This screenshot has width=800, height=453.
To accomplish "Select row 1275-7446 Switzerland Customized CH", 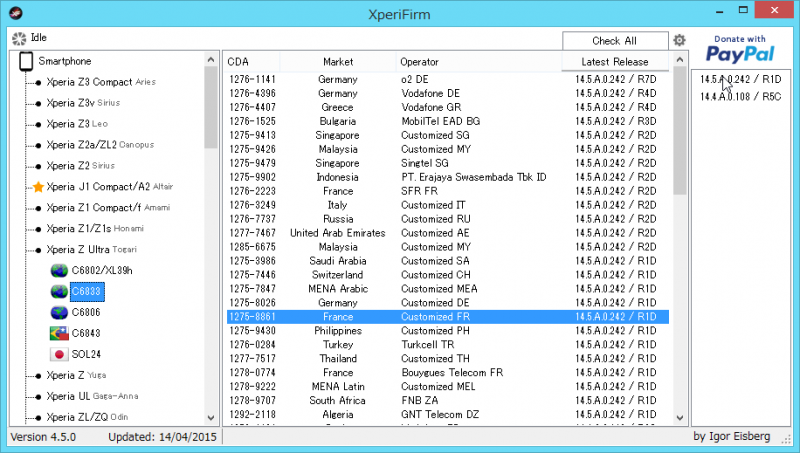I will tap(447, 275).
